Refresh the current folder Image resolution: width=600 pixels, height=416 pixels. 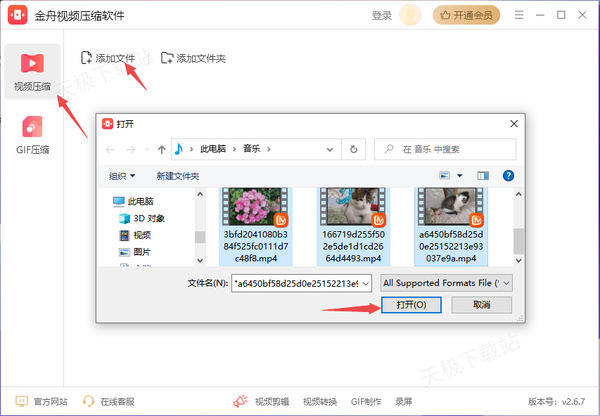(354, 149)
